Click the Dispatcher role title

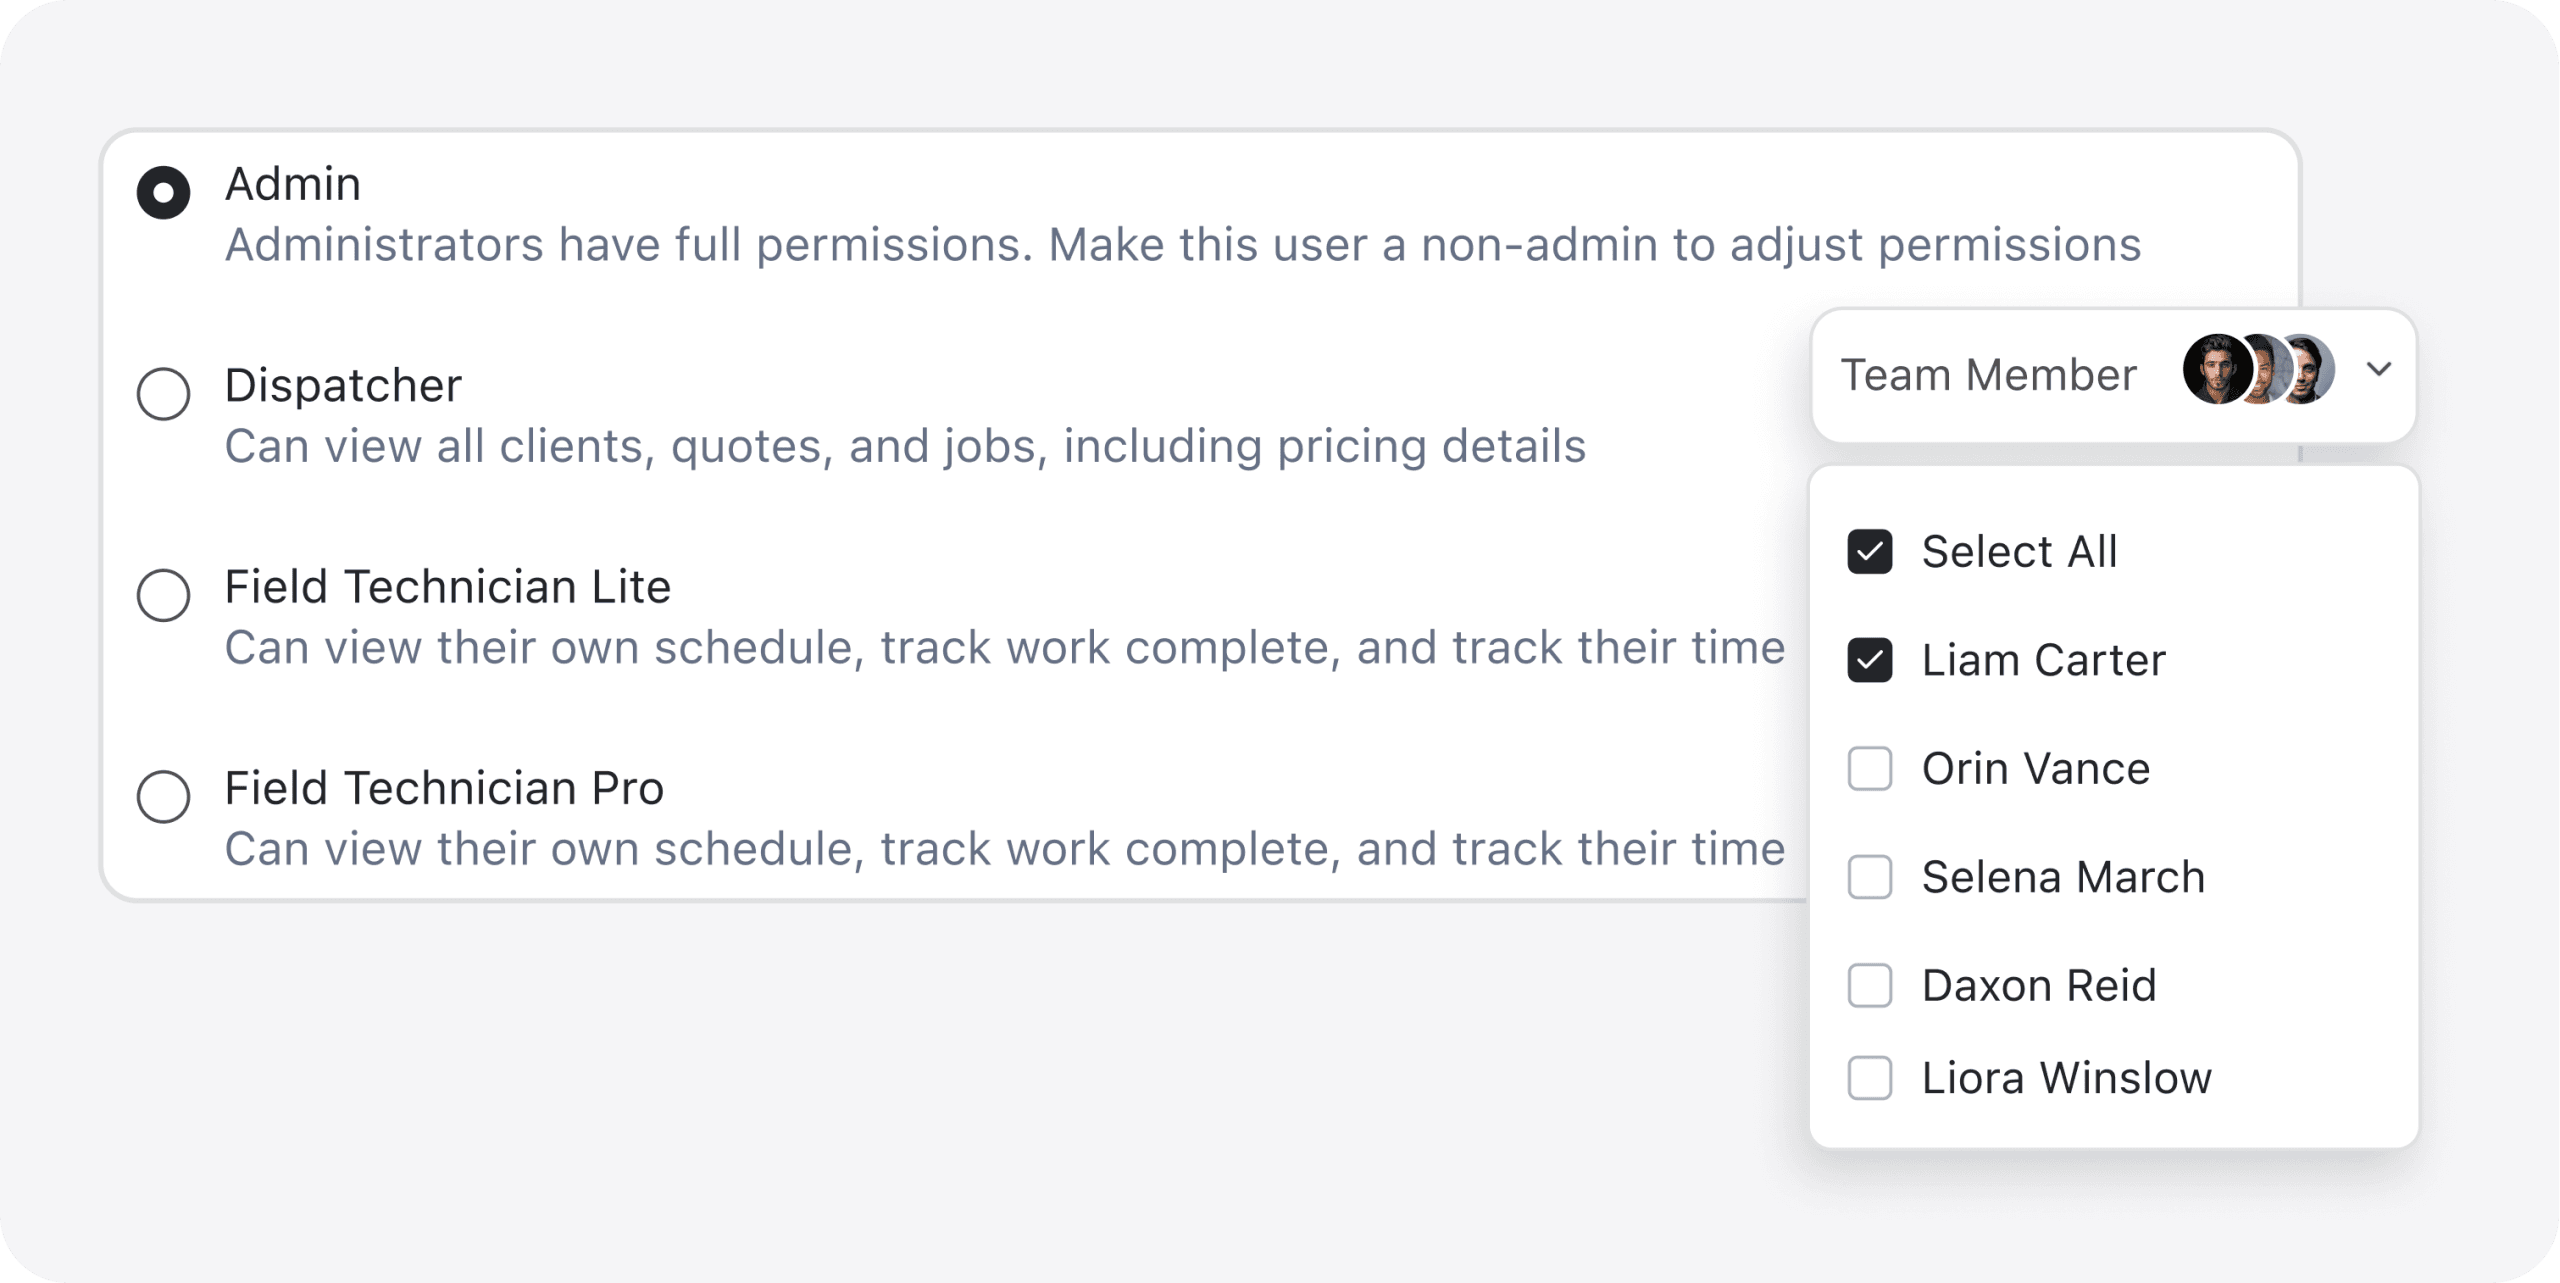pos(343,385)
